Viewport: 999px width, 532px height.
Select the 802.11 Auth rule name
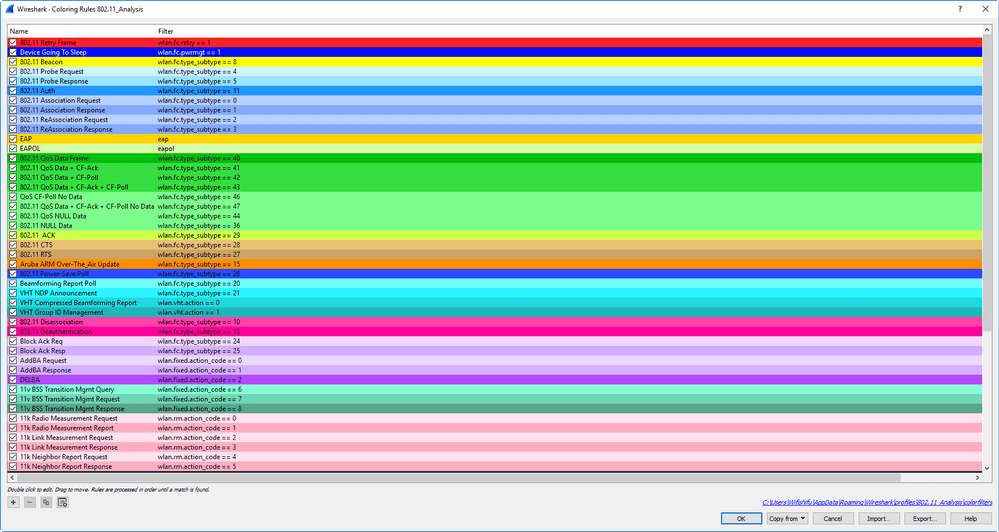pyautogui.click(x=38, y=90)
